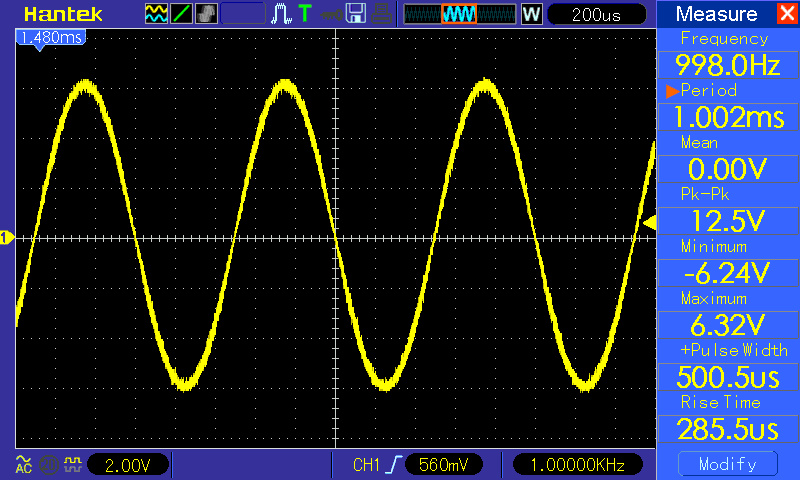
Task: Click the W window mode icon
Action: (531, 14)
